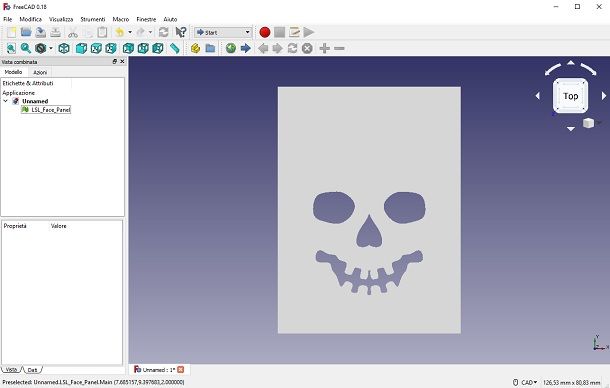
Task: Paste using the clipboard icon
Action: 102,32
